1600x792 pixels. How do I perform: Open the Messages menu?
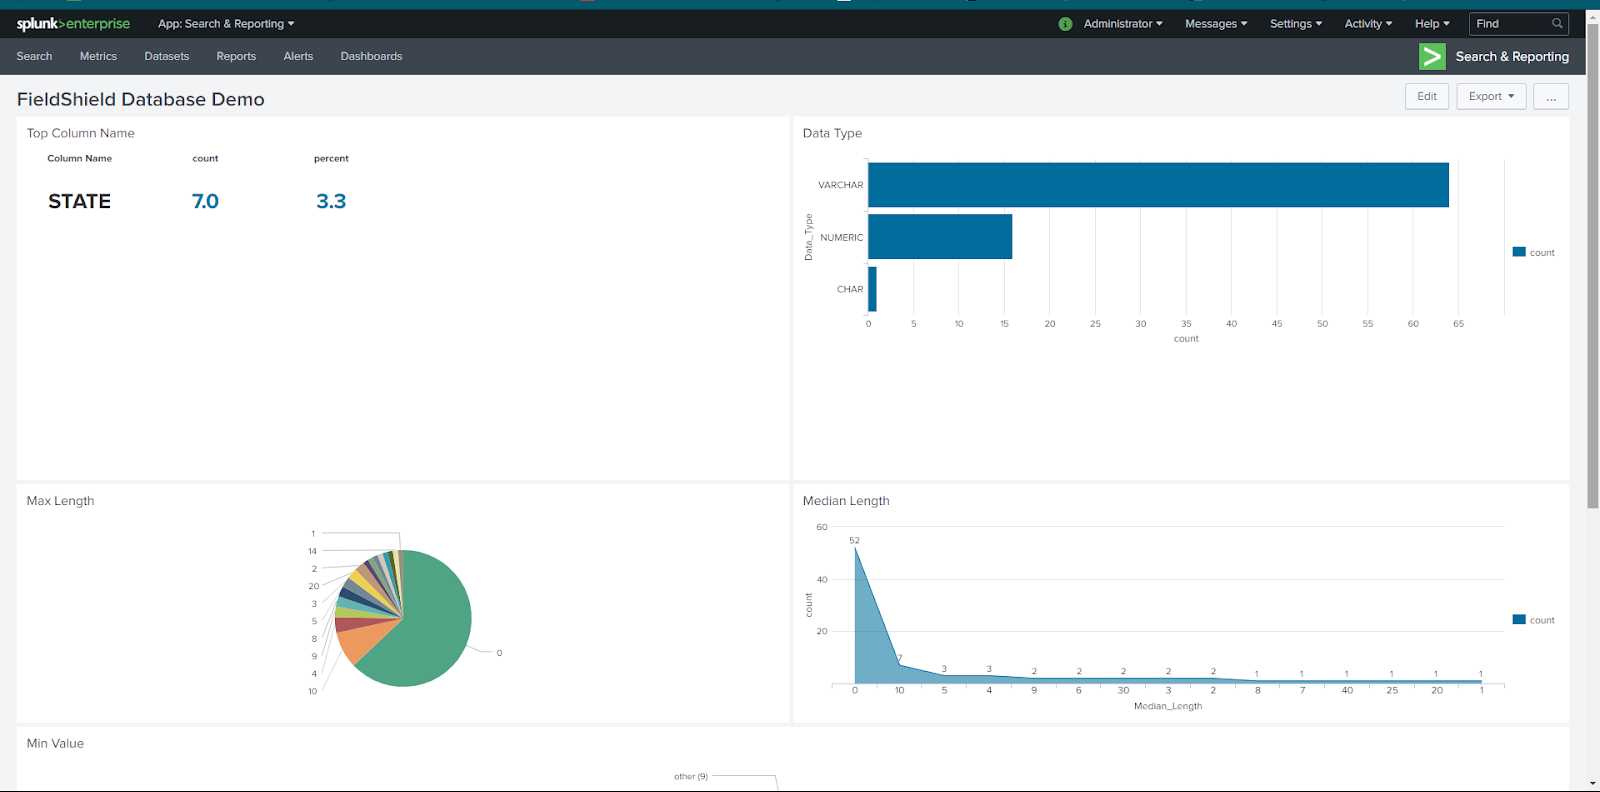click(1216, 24)
